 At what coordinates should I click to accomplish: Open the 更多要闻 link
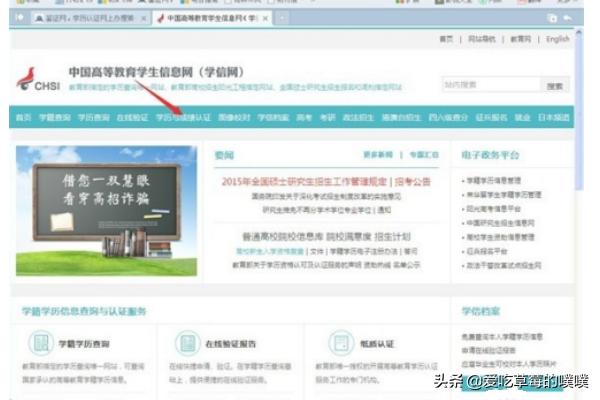click(378, 155)
